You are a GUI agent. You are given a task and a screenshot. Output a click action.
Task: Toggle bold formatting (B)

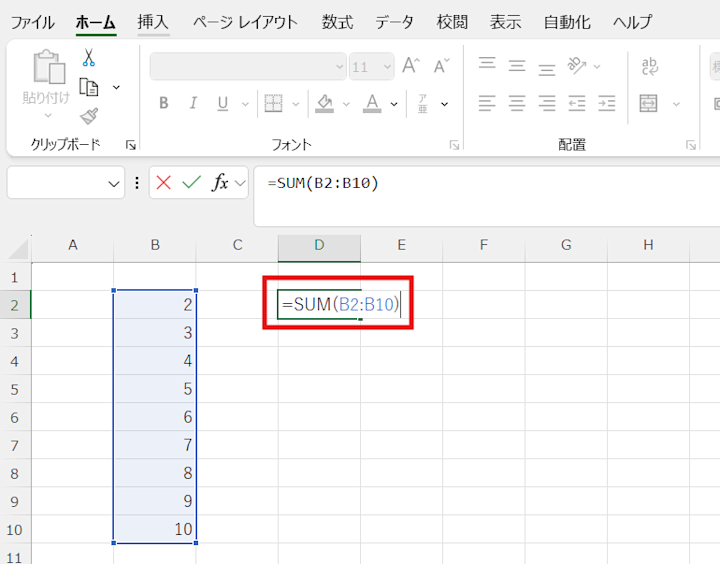coord(163,103)
